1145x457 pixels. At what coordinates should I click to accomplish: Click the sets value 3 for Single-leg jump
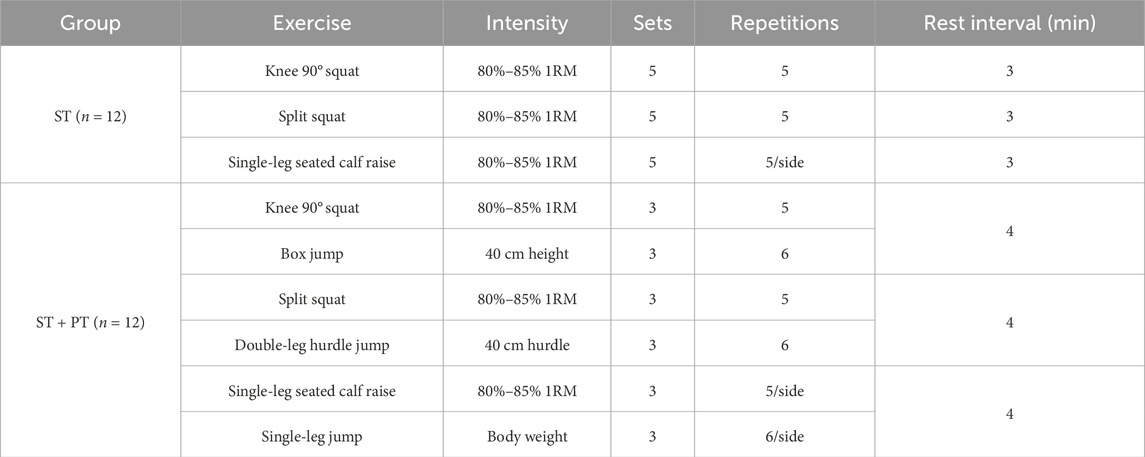[x=651, y=436]
